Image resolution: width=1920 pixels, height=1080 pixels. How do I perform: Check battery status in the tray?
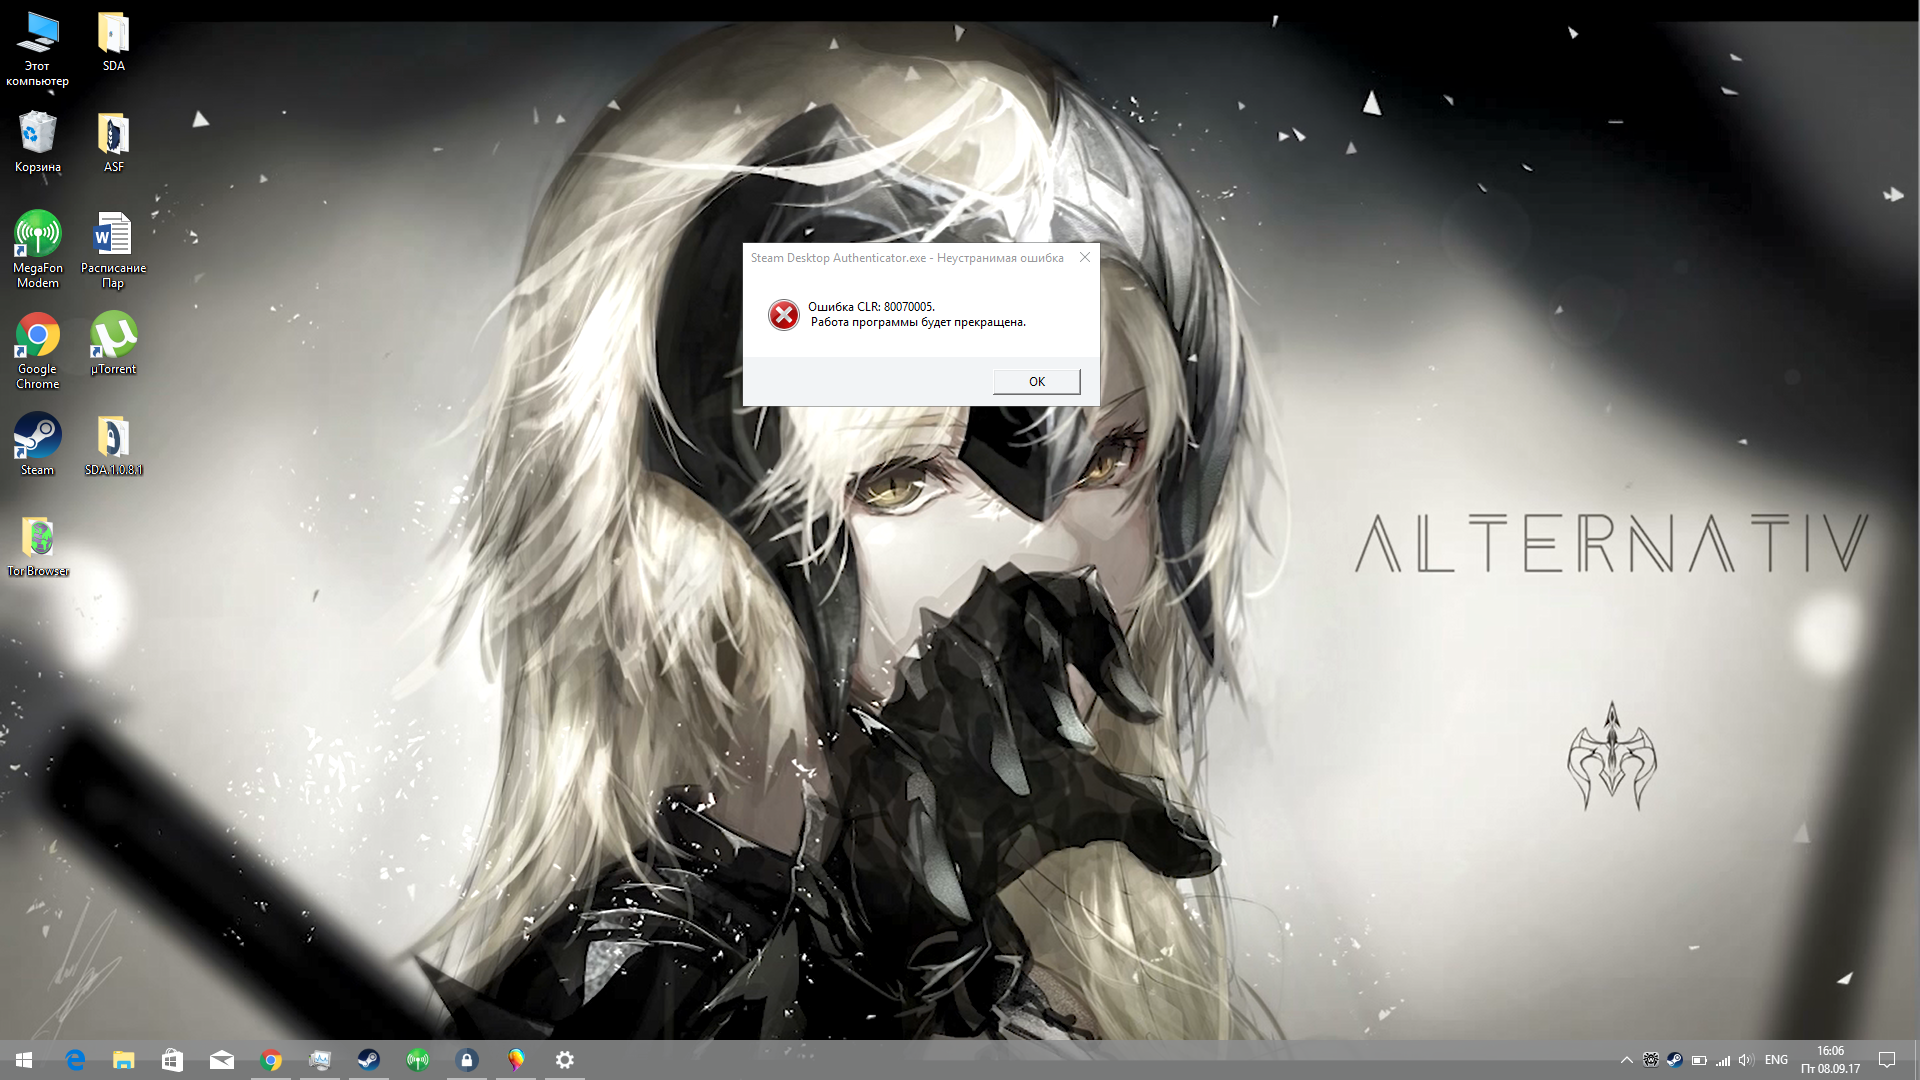pyautogui.click(x=1699, y=1060)
